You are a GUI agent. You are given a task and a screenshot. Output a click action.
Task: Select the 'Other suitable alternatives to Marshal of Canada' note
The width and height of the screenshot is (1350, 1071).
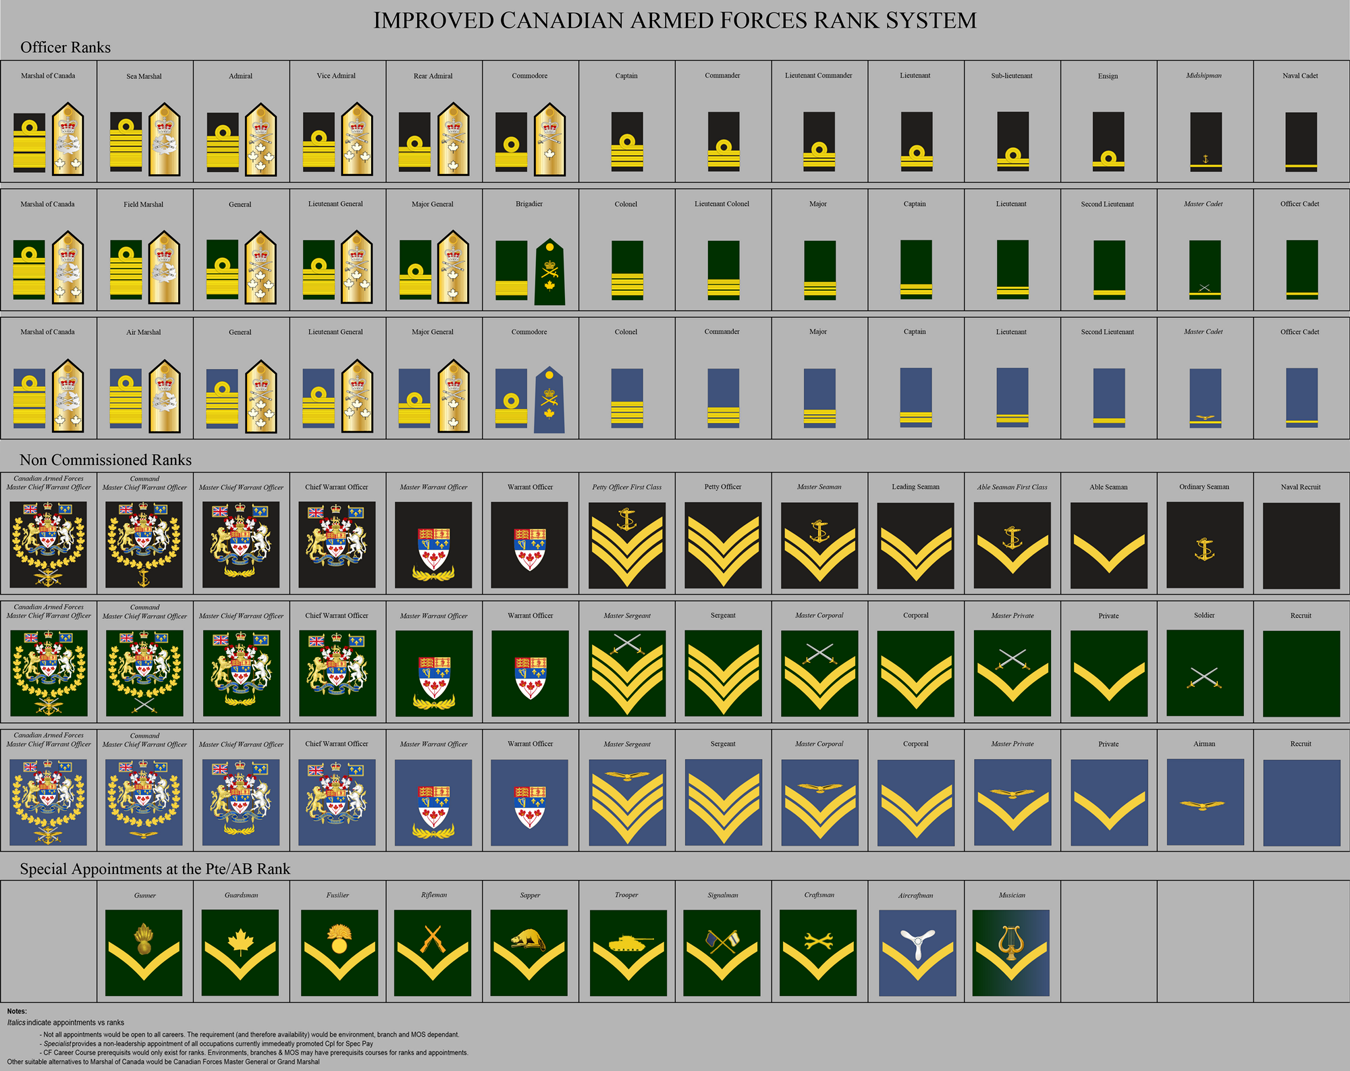coord(163,1062)
